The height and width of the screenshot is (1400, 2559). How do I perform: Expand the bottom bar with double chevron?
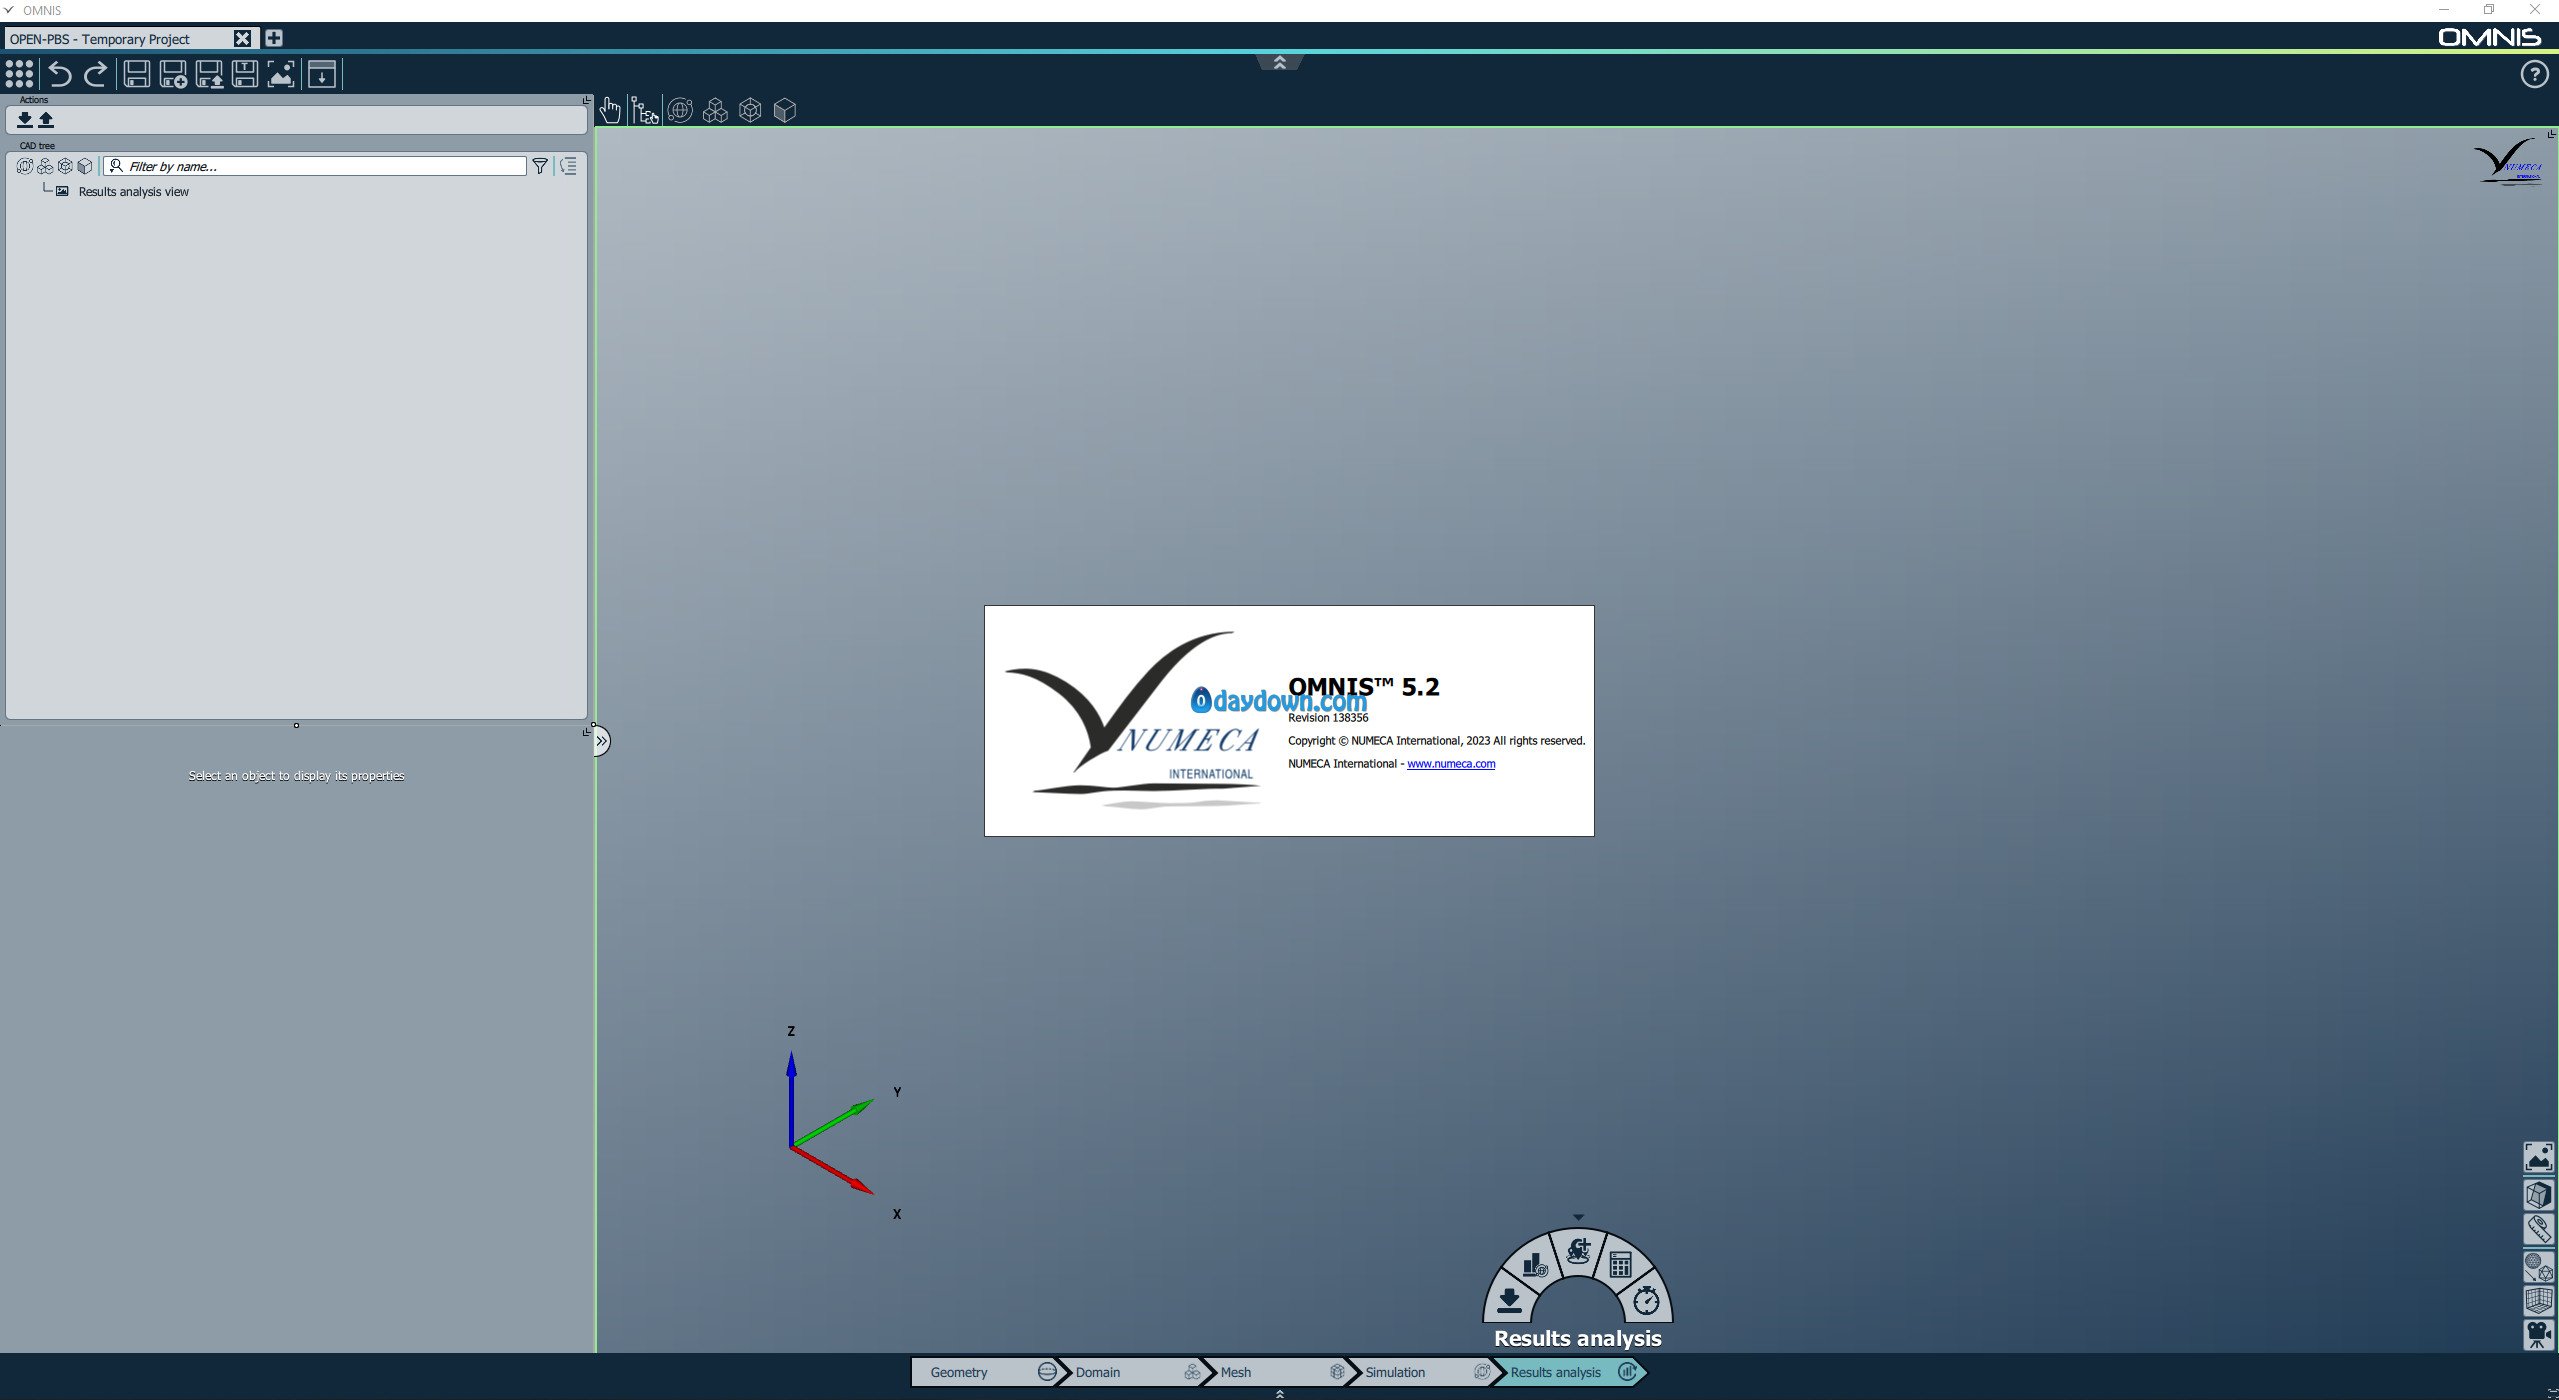click(1279, 1393)
